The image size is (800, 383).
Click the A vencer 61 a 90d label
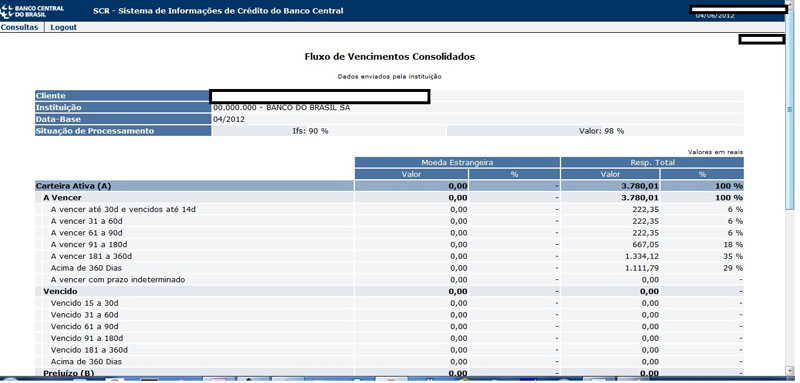pyautogui.click(x=87, y=233)
